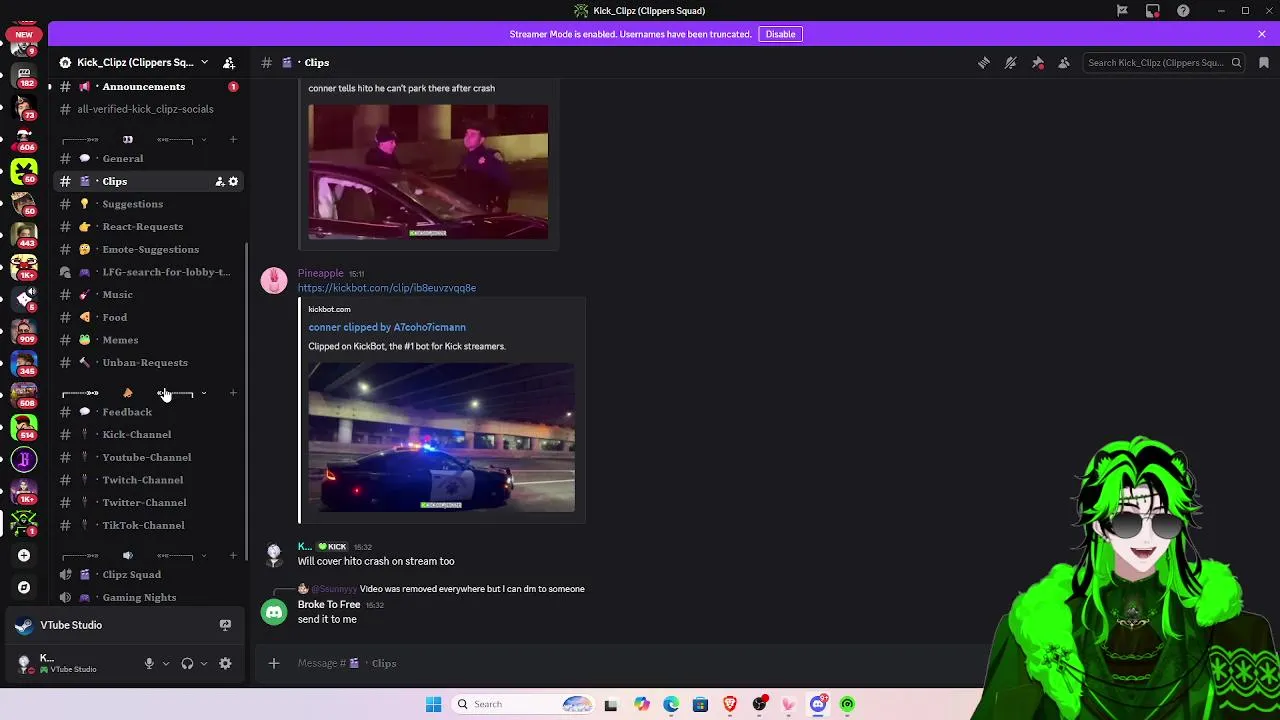This screenshot has width=1280, height=720.
Task: Join the Clipz Squad voice channel
Action: [147, 575]
